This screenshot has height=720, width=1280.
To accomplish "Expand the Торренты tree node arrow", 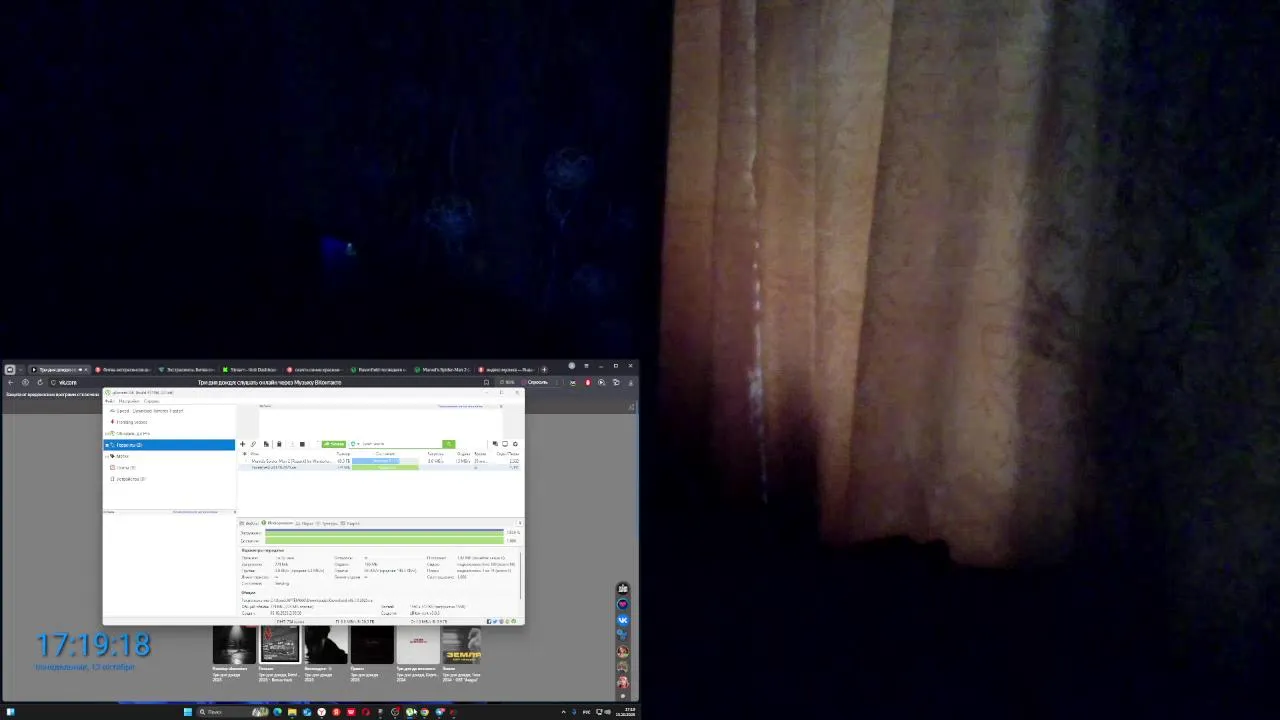I will (106, 445).
